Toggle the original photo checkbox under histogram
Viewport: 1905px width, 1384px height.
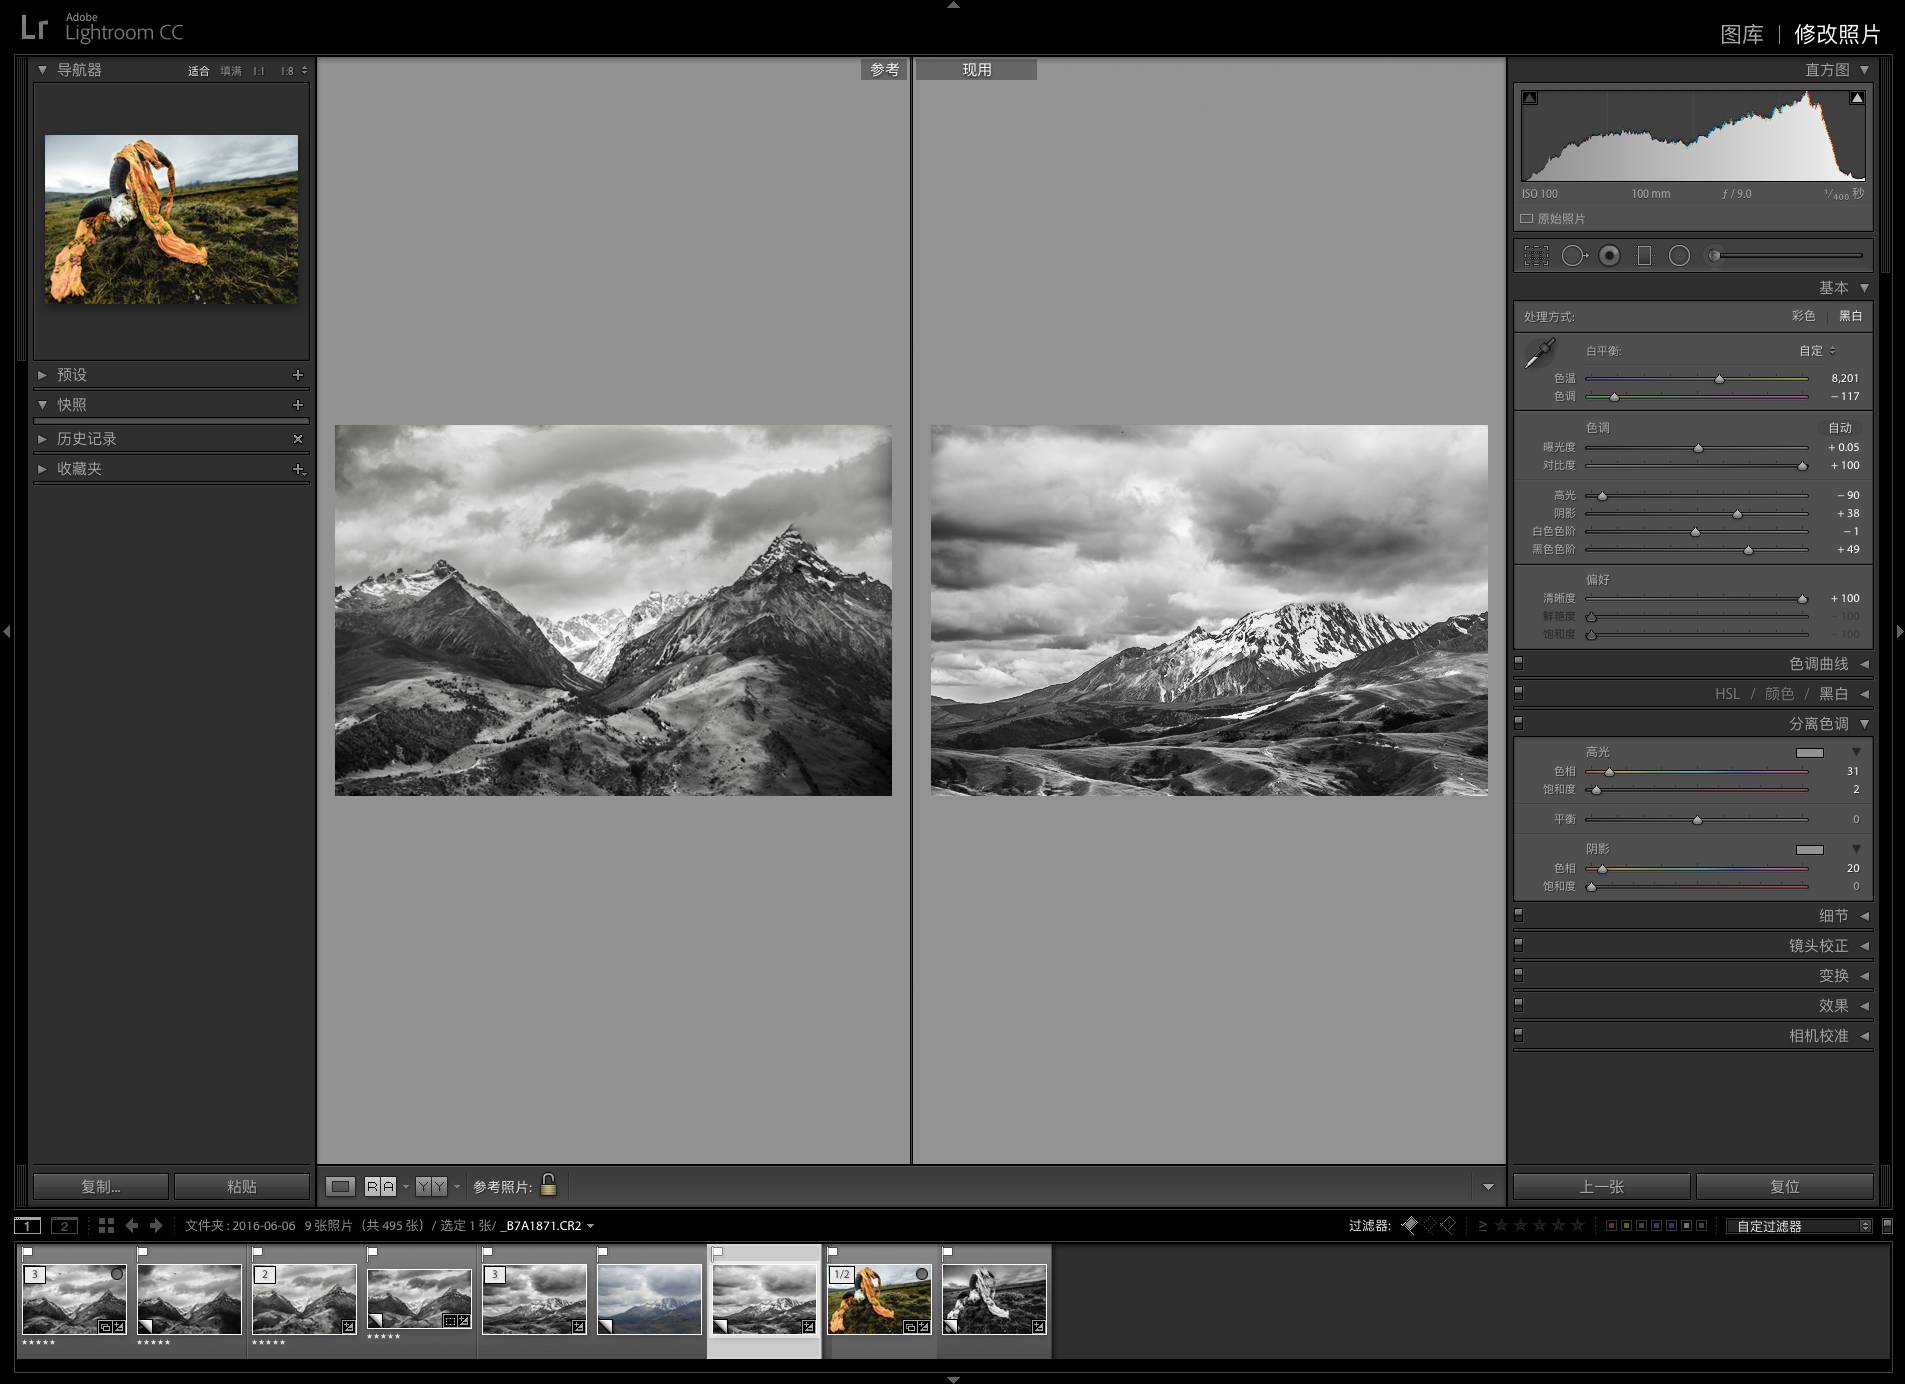tap(1527, 219)
